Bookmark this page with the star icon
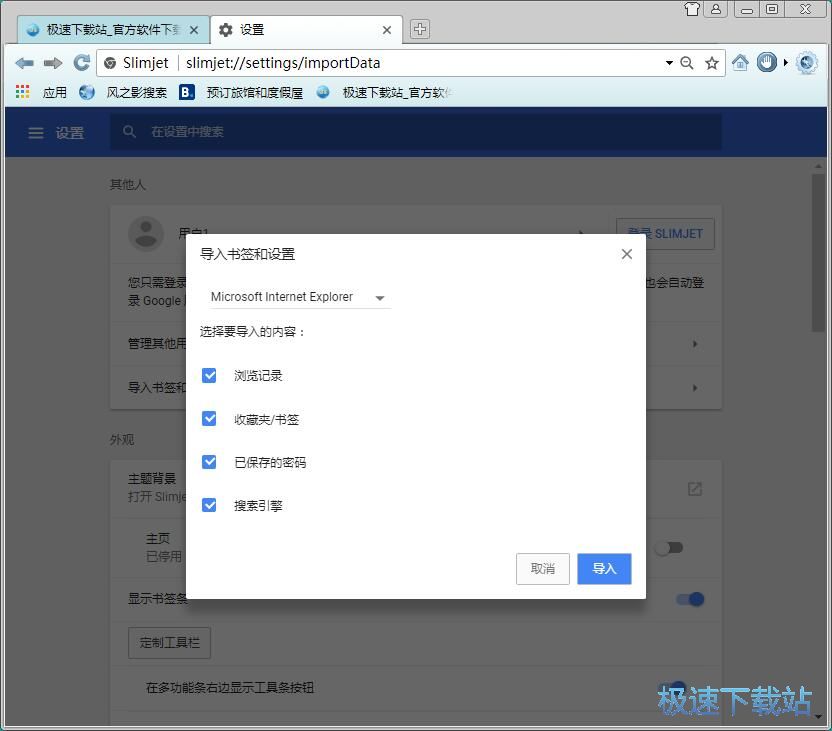Image resolution: width=832 pixels, height=731 pixels. pyautogui.click(x=712, y=63)
